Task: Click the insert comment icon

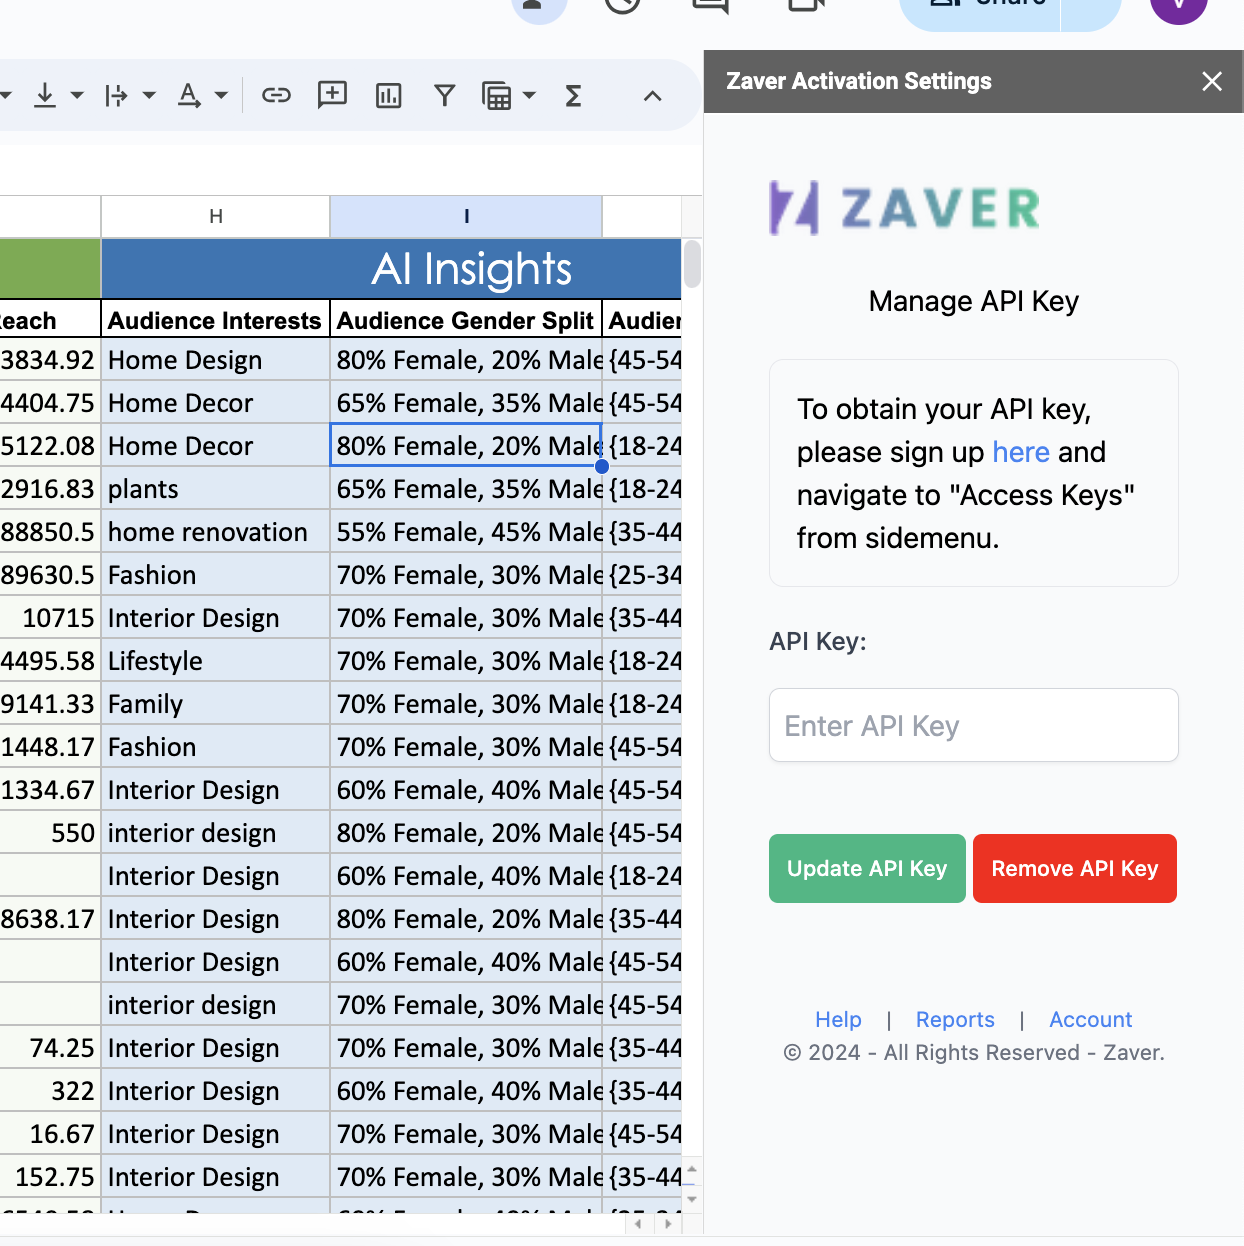Action: point(332,95)
